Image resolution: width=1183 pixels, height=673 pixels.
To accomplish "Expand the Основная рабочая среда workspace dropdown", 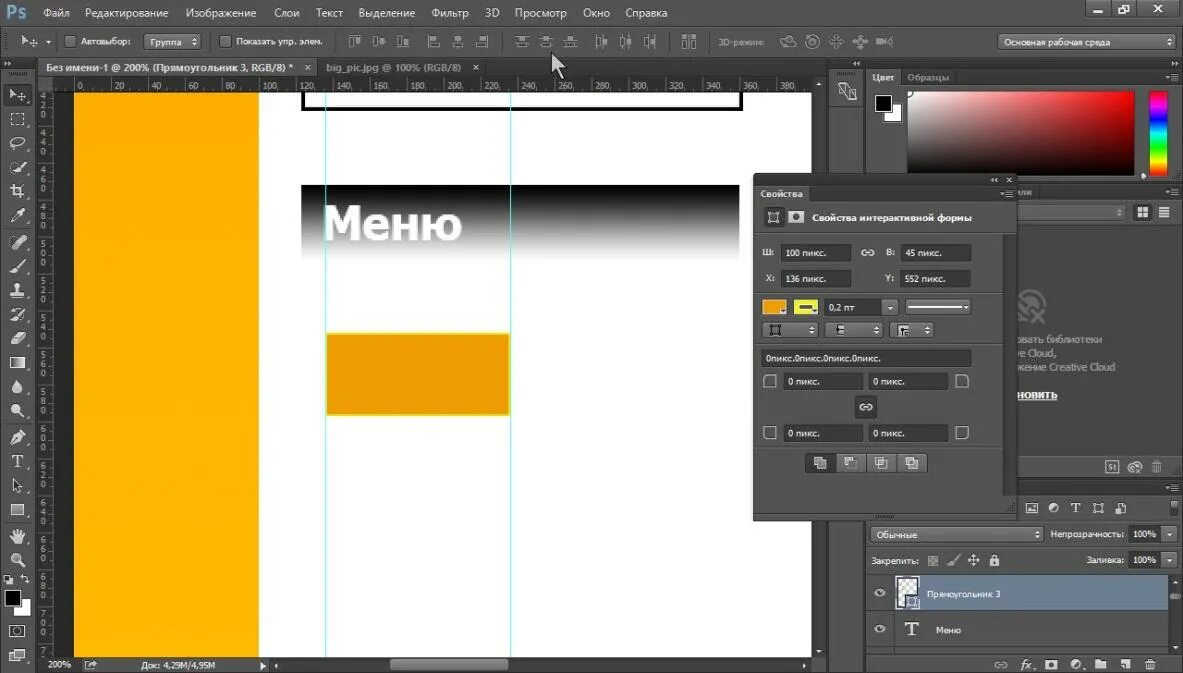I will [x=1086, y=42].
